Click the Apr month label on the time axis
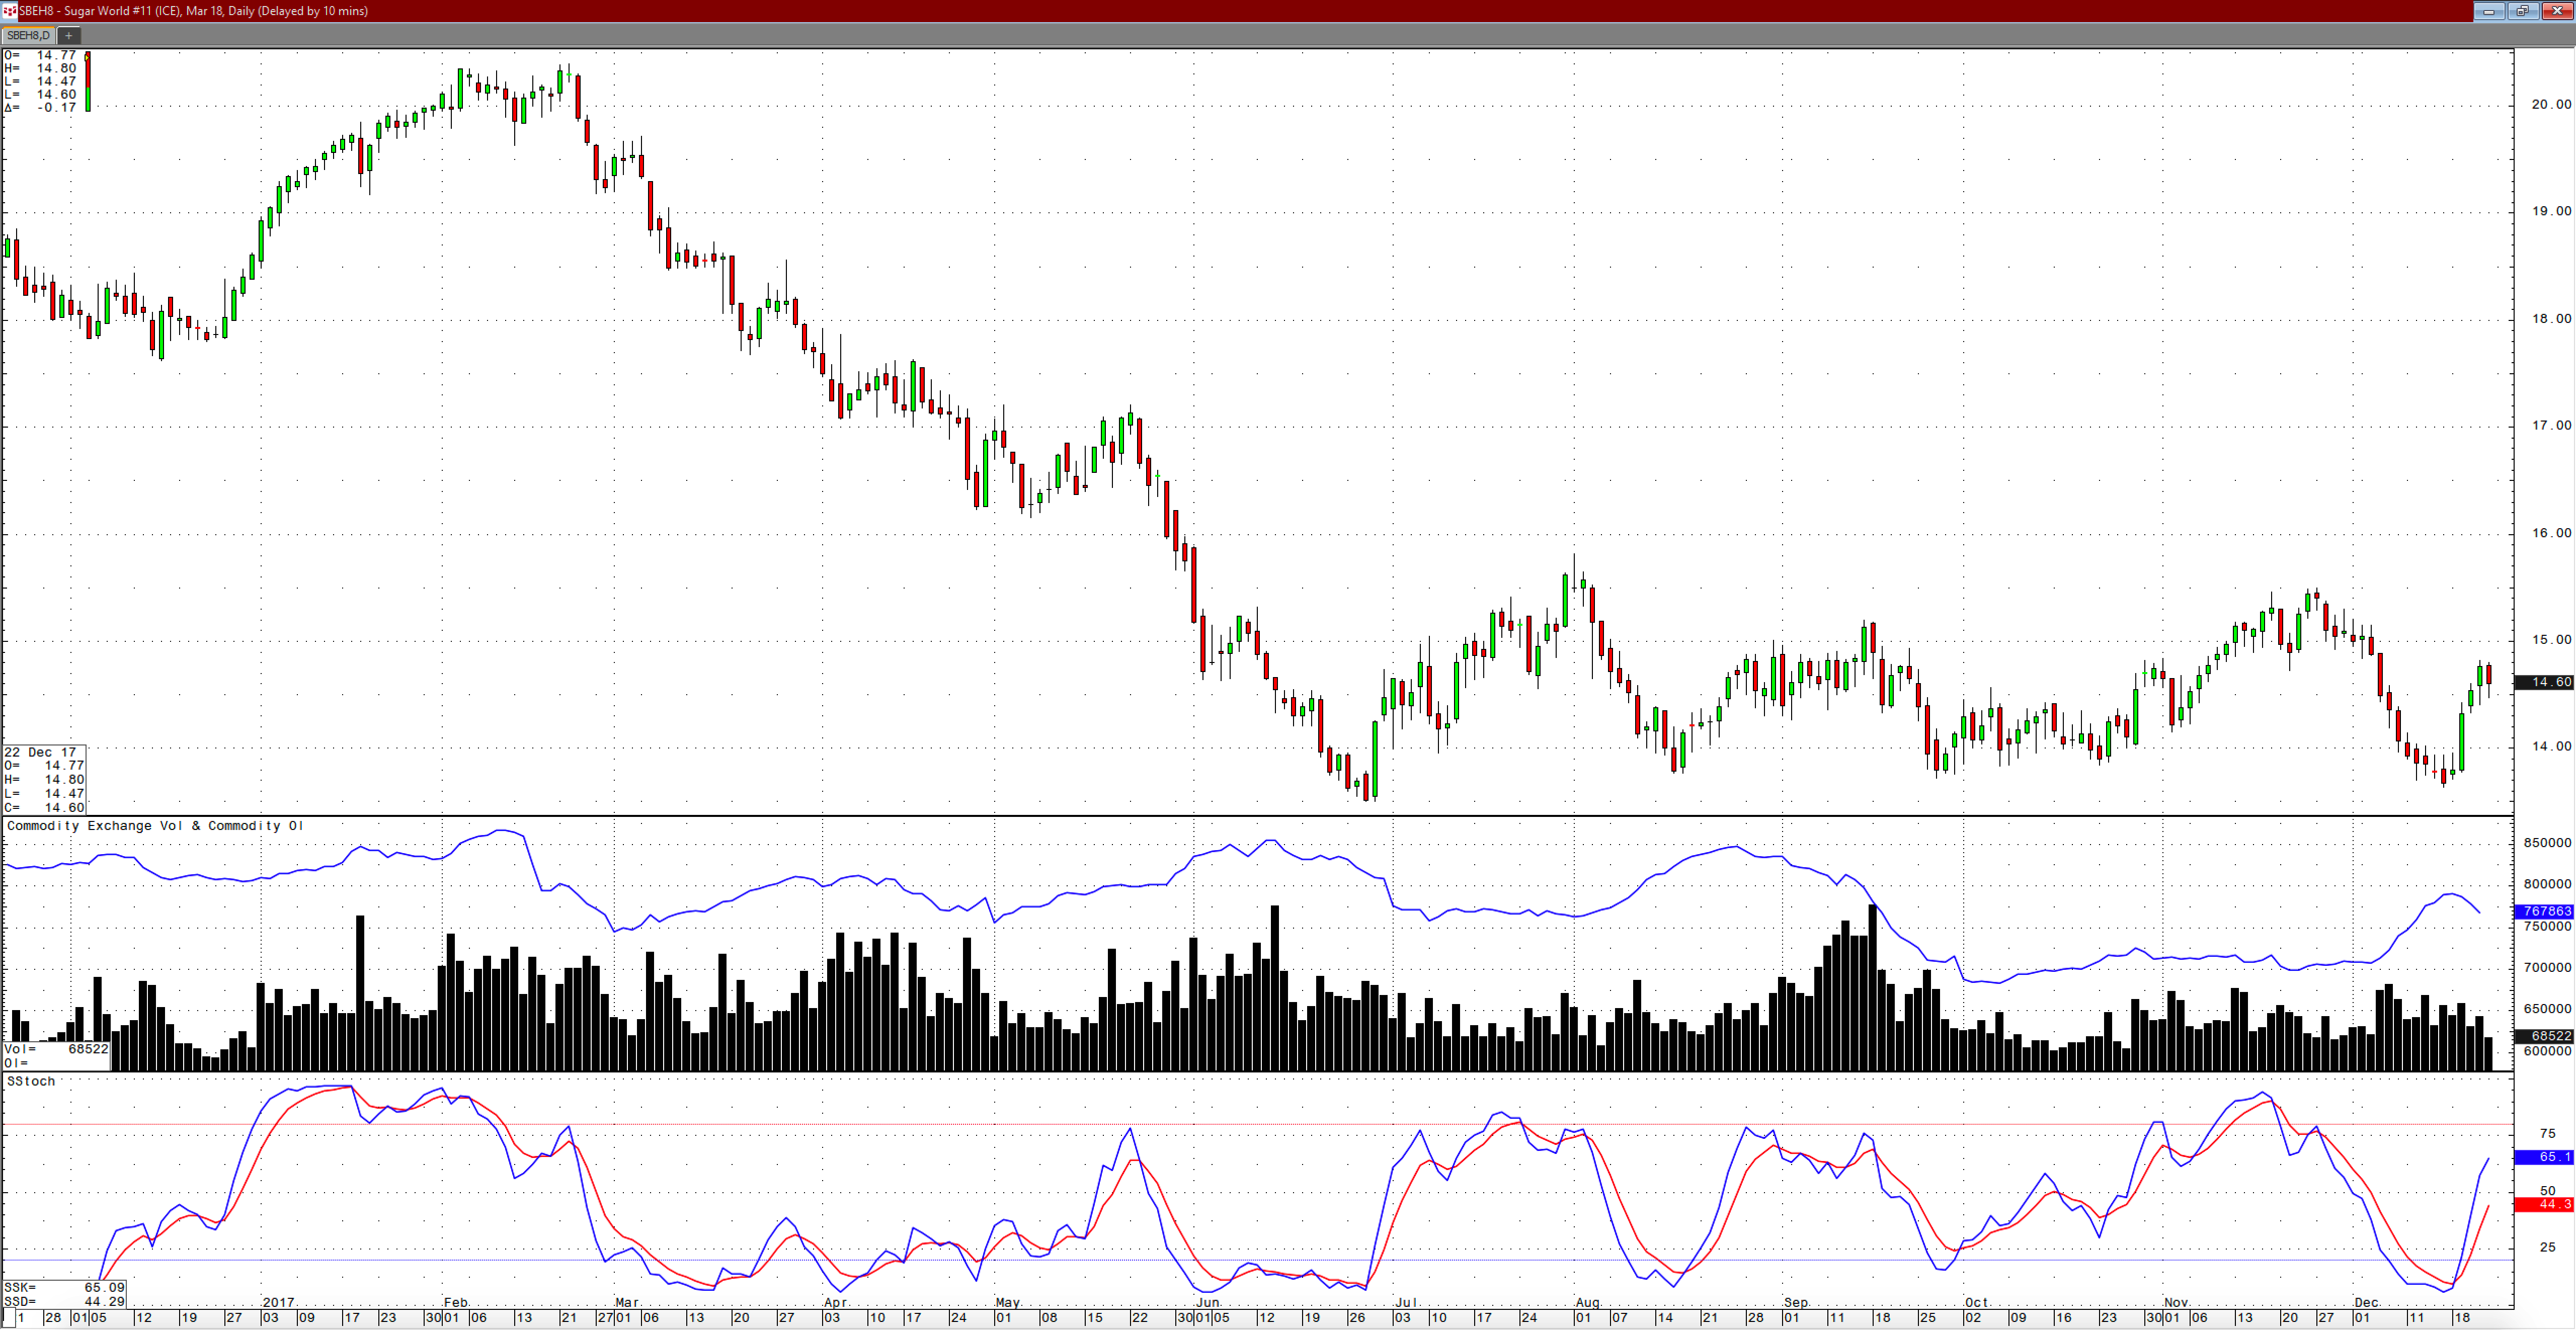2576x1330 pixels. tap(835, 1303)
